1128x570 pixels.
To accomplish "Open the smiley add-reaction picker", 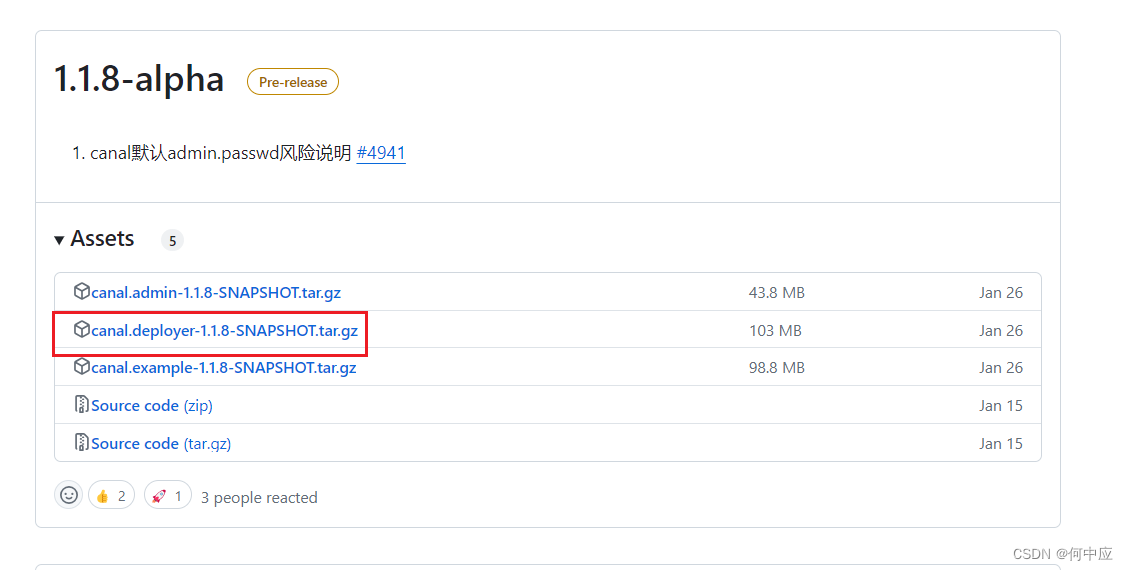I will pyautogui.click(x=69, y=495).
